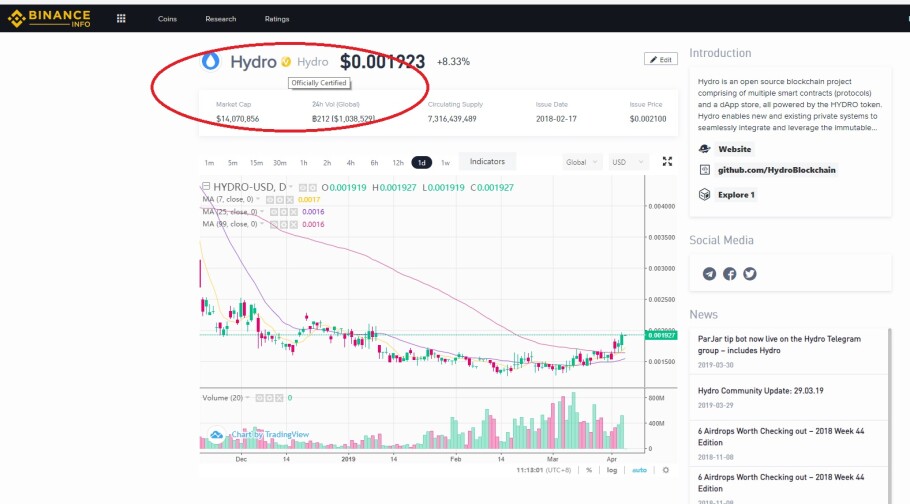Expand Volume (20) dropdown arrow
Screen dimensions: 910x504
248,398
